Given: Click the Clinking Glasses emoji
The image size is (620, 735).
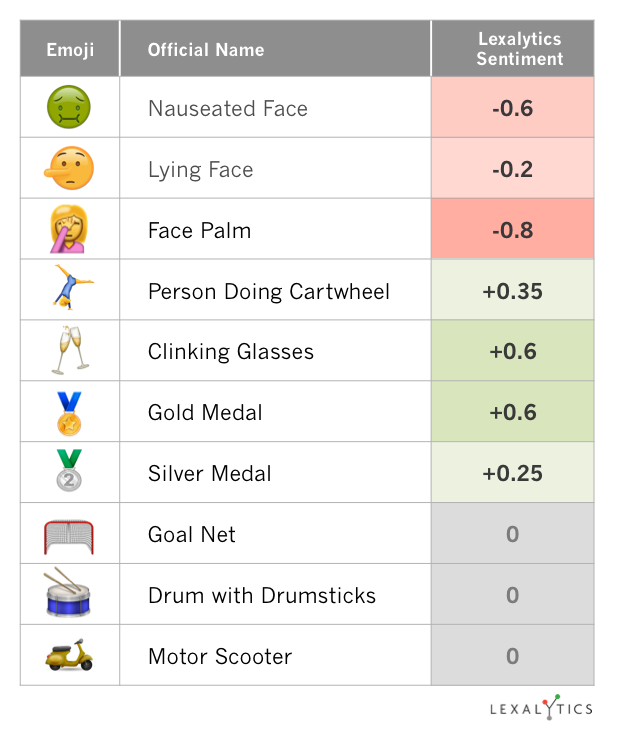Looking at the screenshot, I should [69, 351].
